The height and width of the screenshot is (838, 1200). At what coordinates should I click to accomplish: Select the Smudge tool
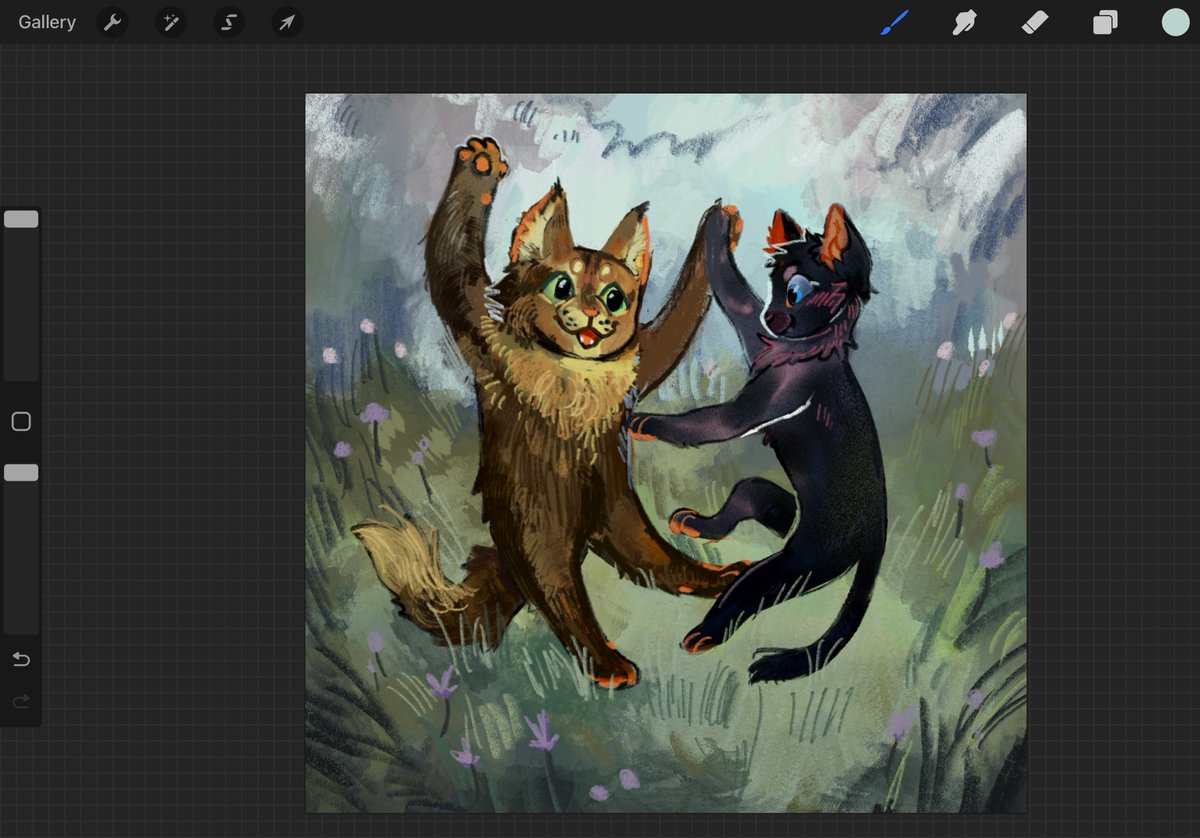[965, 22]
